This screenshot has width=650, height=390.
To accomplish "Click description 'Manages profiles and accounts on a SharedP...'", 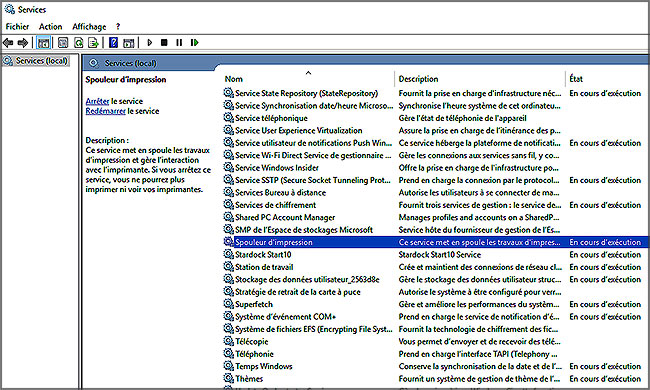I will tap(479, 218).
